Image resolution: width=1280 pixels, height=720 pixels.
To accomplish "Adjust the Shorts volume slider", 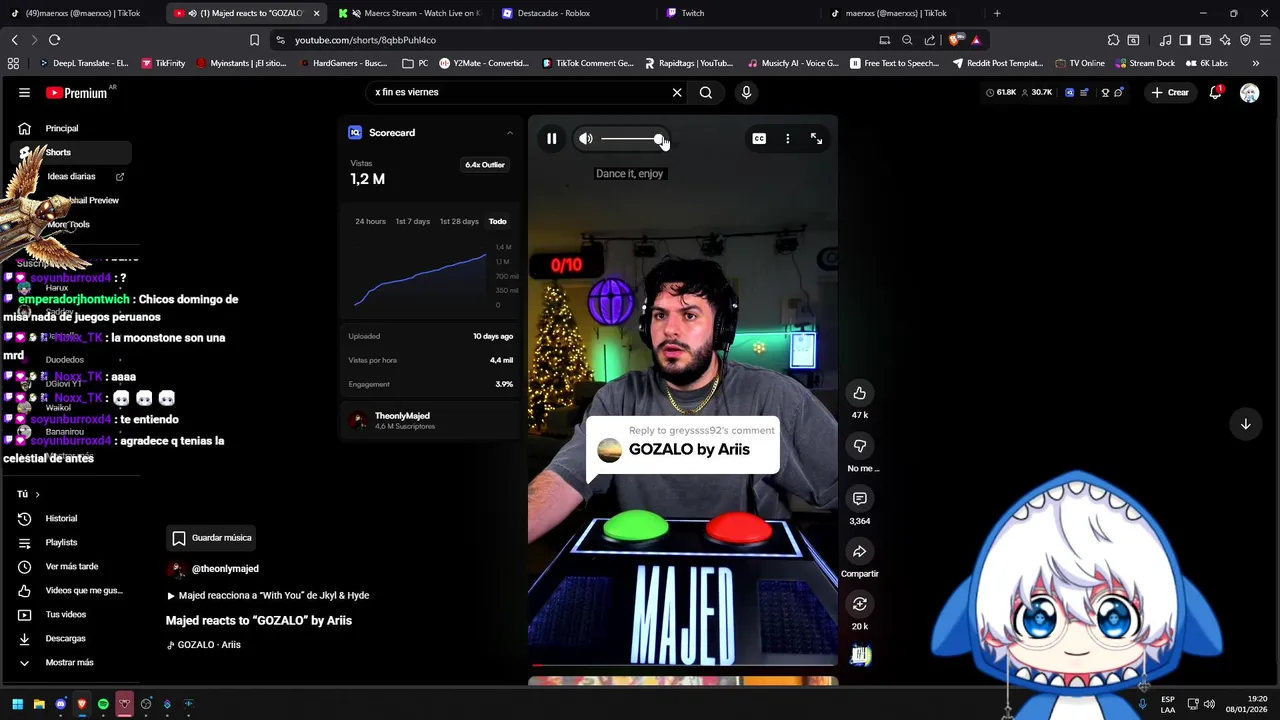I will coord(633,139).
